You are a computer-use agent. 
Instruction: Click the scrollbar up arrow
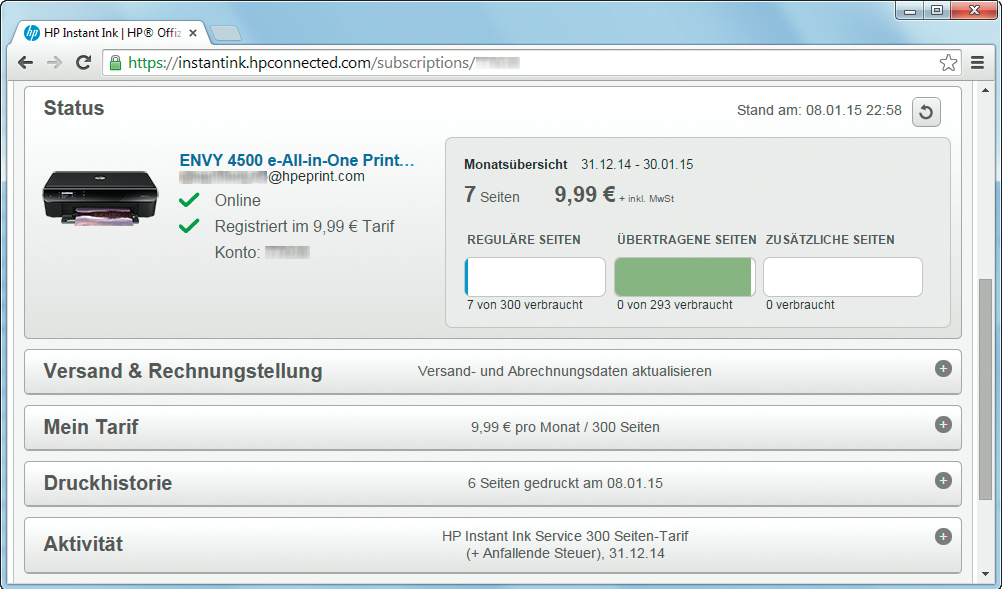985,91
